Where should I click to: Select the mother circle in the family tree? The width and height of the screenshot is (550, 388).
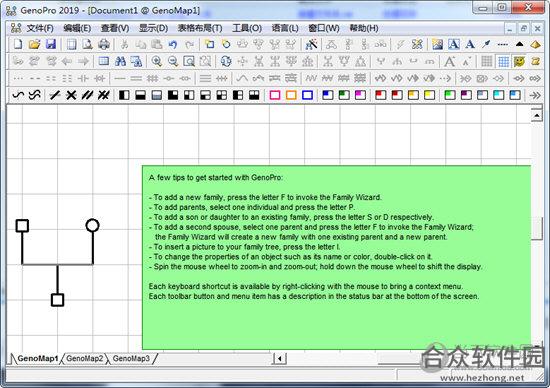point(93,225)
